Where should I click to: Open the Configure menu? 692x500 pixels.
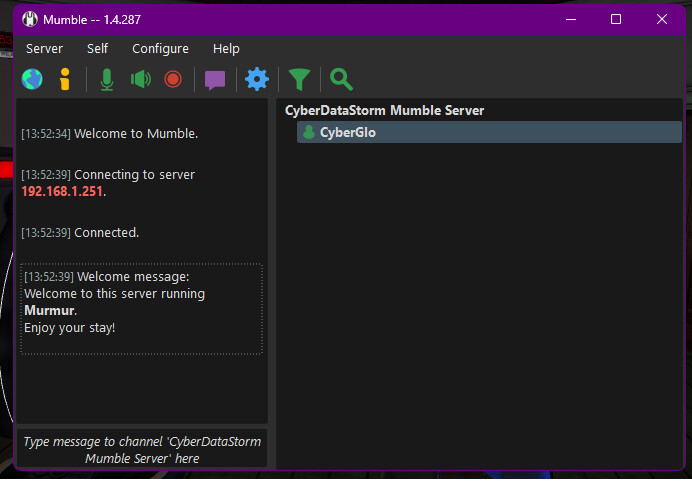160,48
